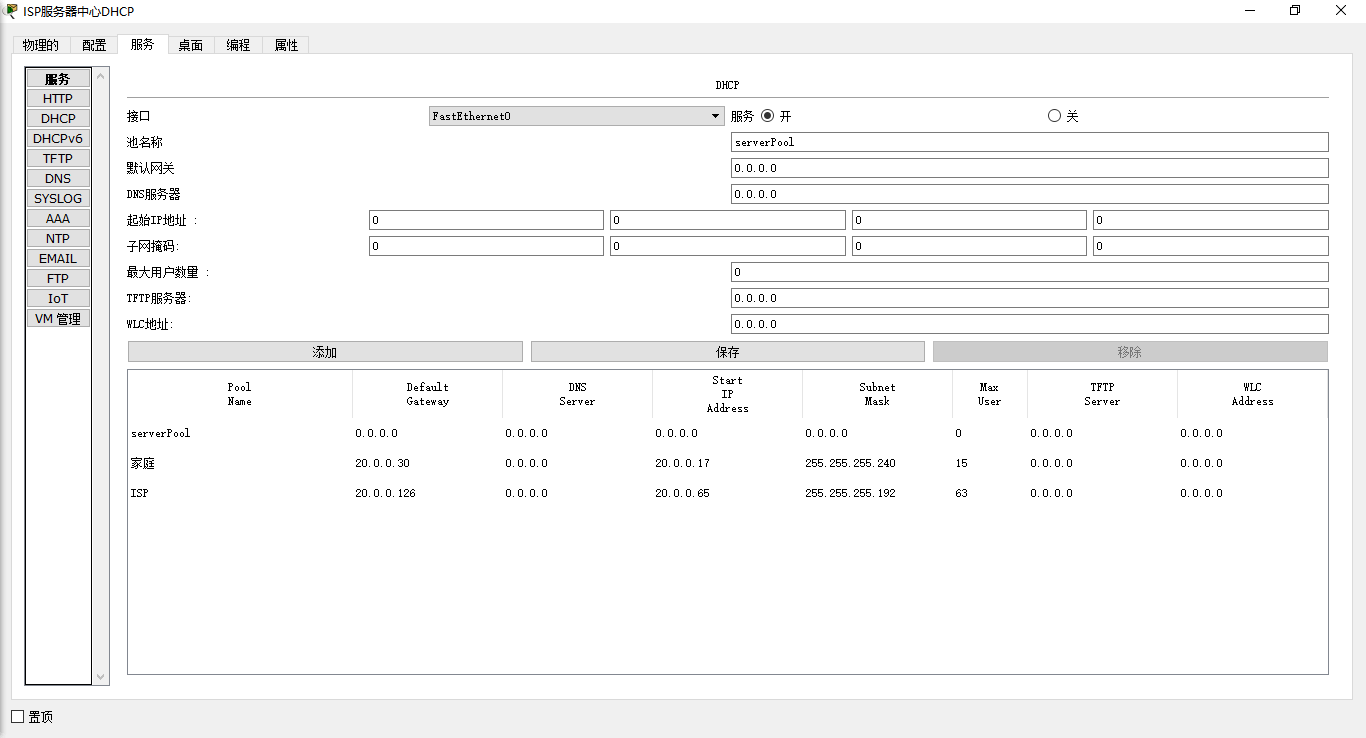Select the 服务 tab

142,44
